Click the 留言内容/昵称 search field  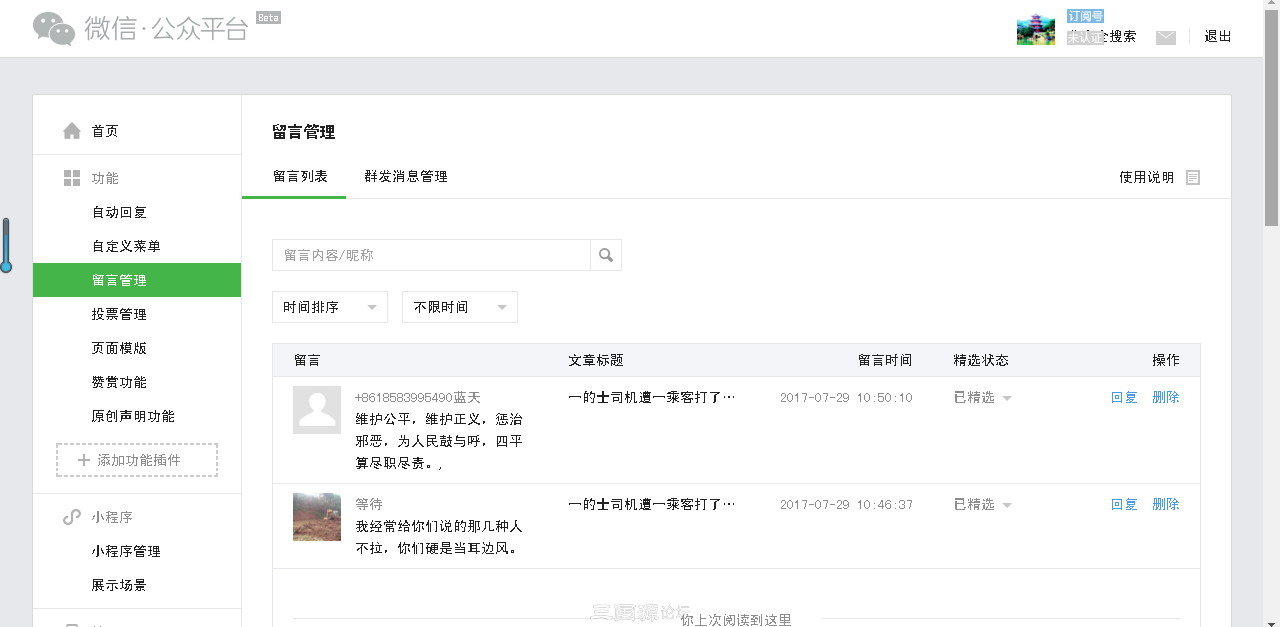[430, 255]
